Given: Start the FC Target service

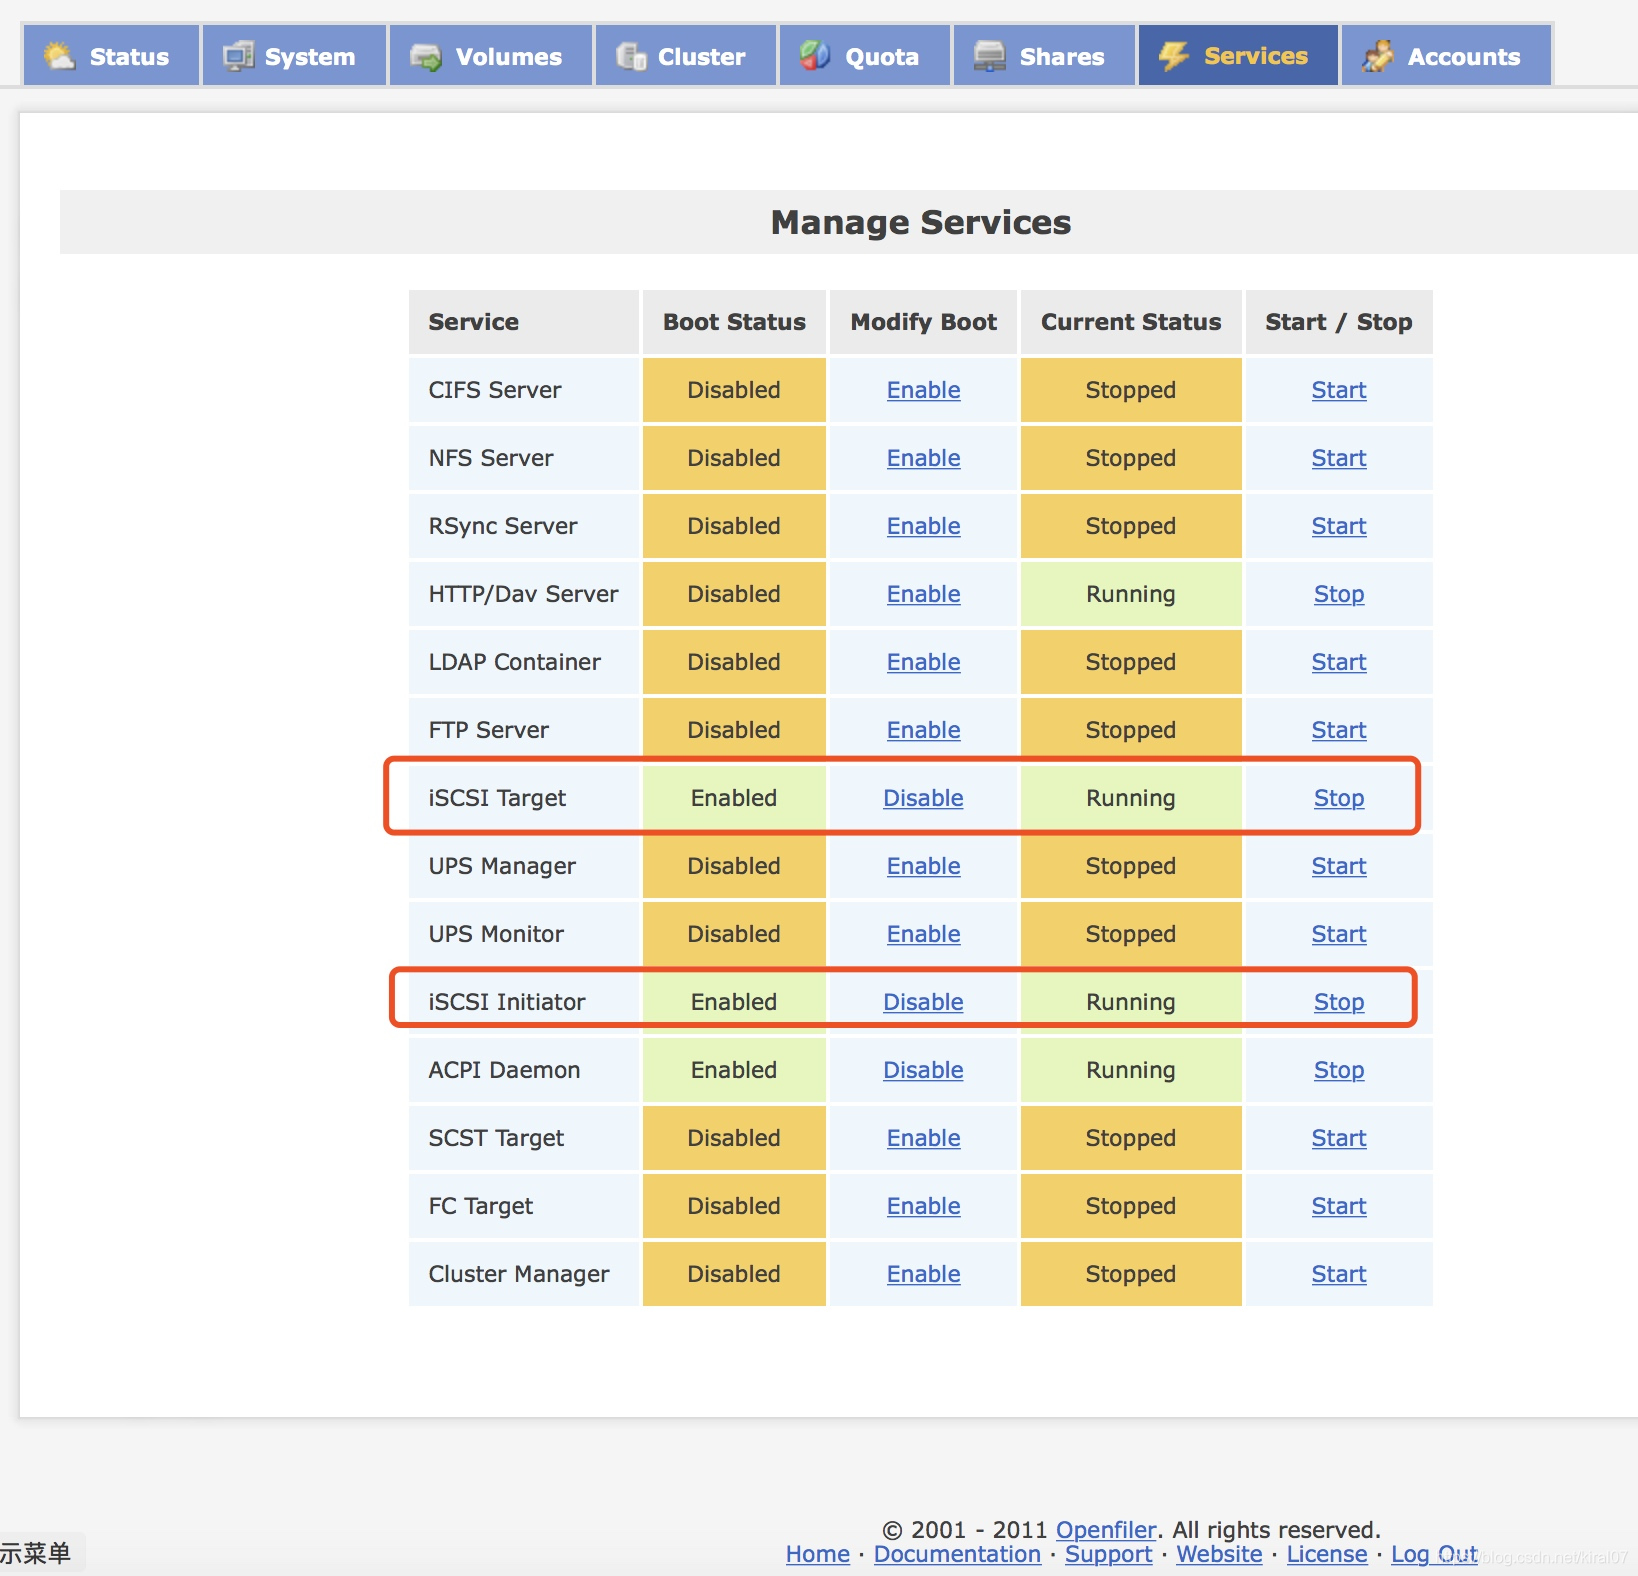Looking at the screenshot, I should (1339, 1206).
